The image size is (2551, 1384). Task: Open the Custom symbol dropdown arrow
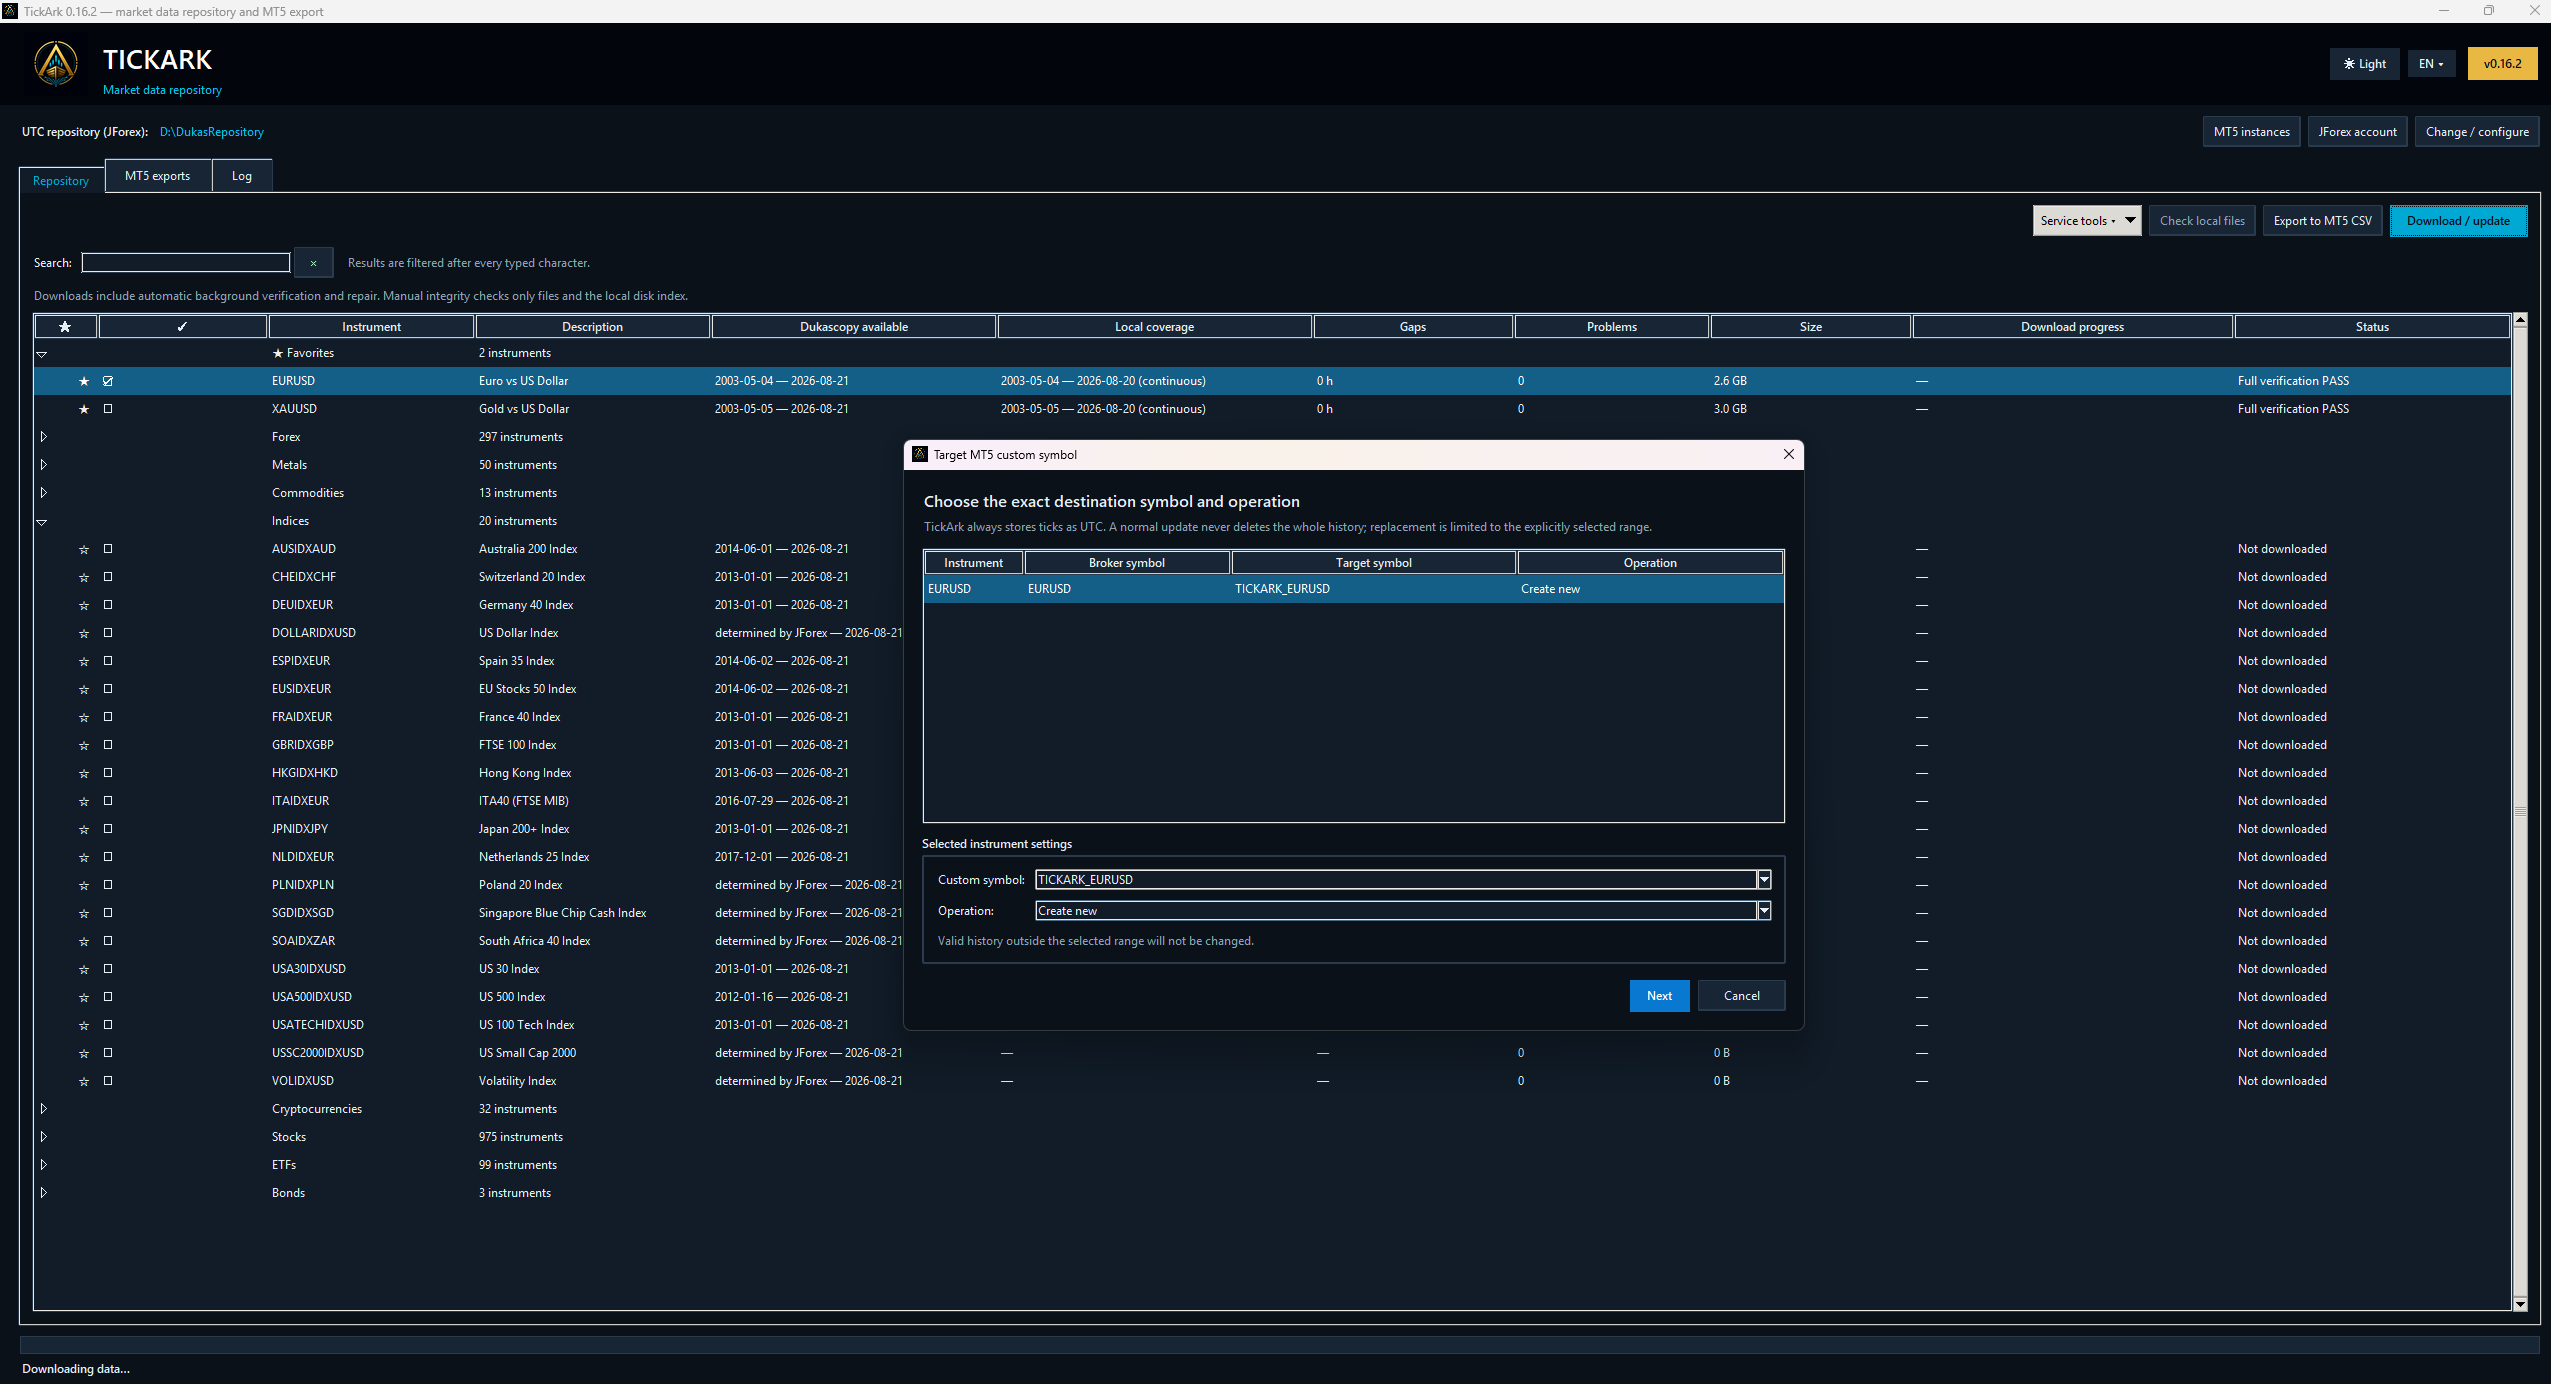pos(1764,880)
